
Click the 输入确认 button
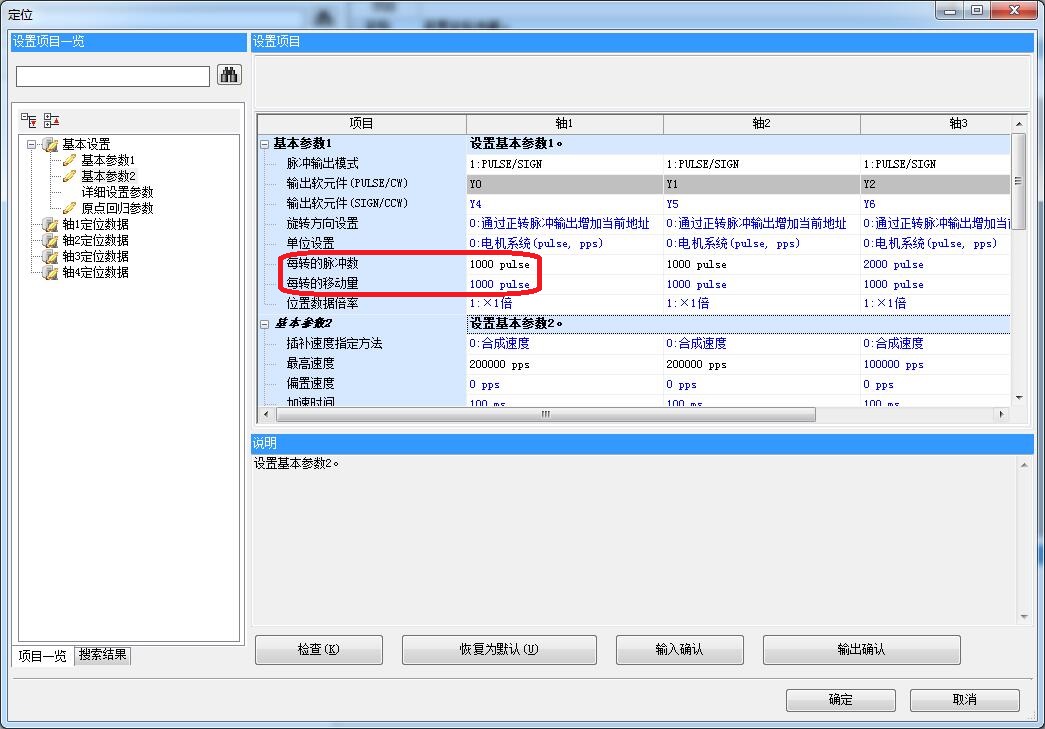point(679,650)
